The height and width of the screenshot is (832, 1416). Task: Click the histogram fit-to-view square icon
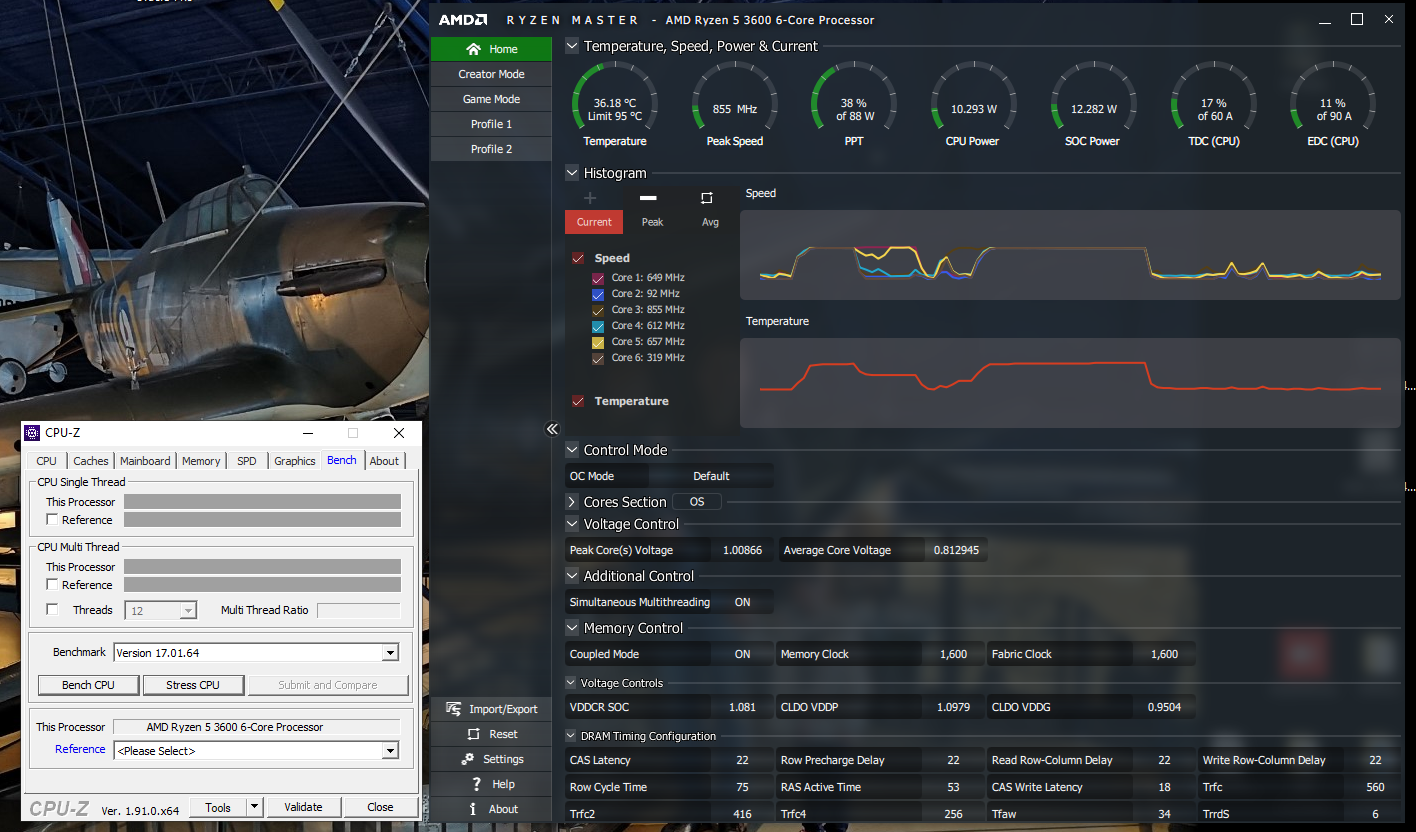[707, 198]
